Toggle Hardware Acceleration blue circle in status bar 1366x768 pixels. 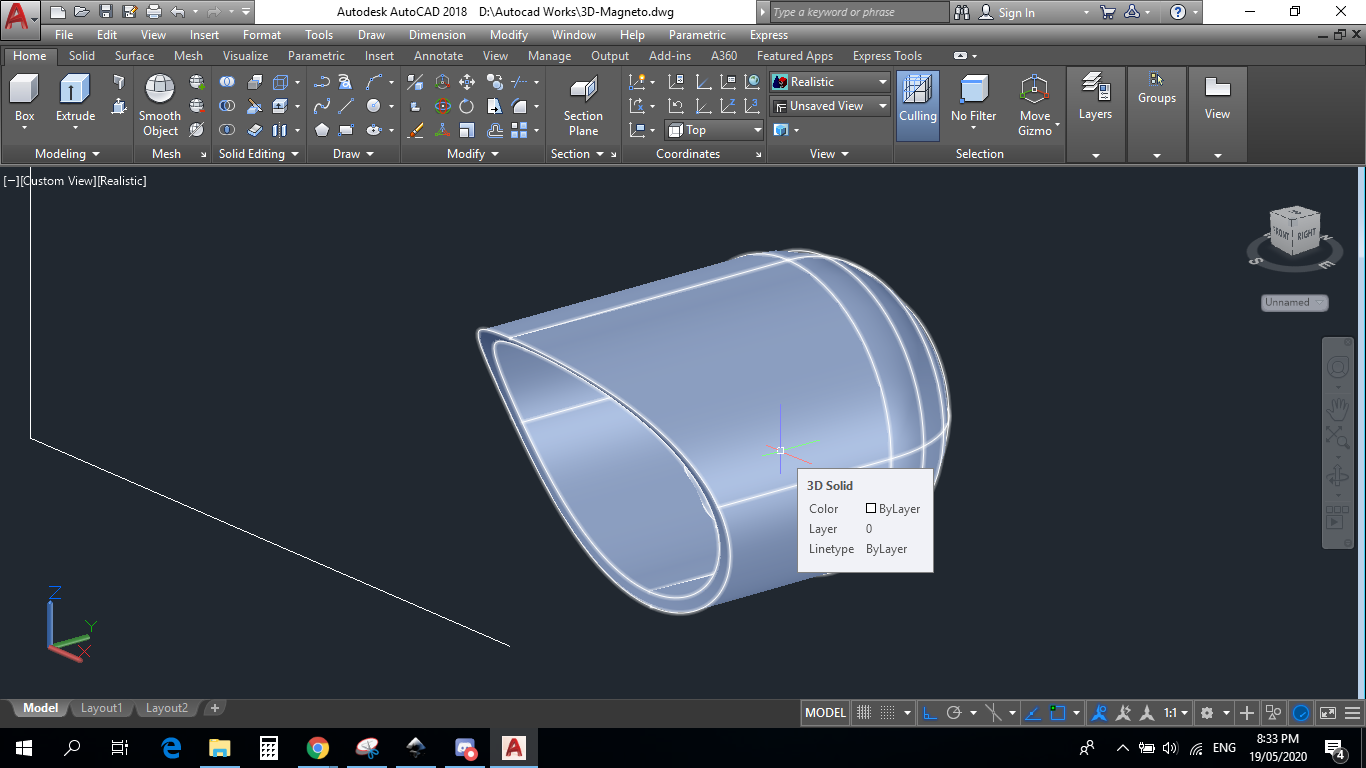pos(1301,713)
